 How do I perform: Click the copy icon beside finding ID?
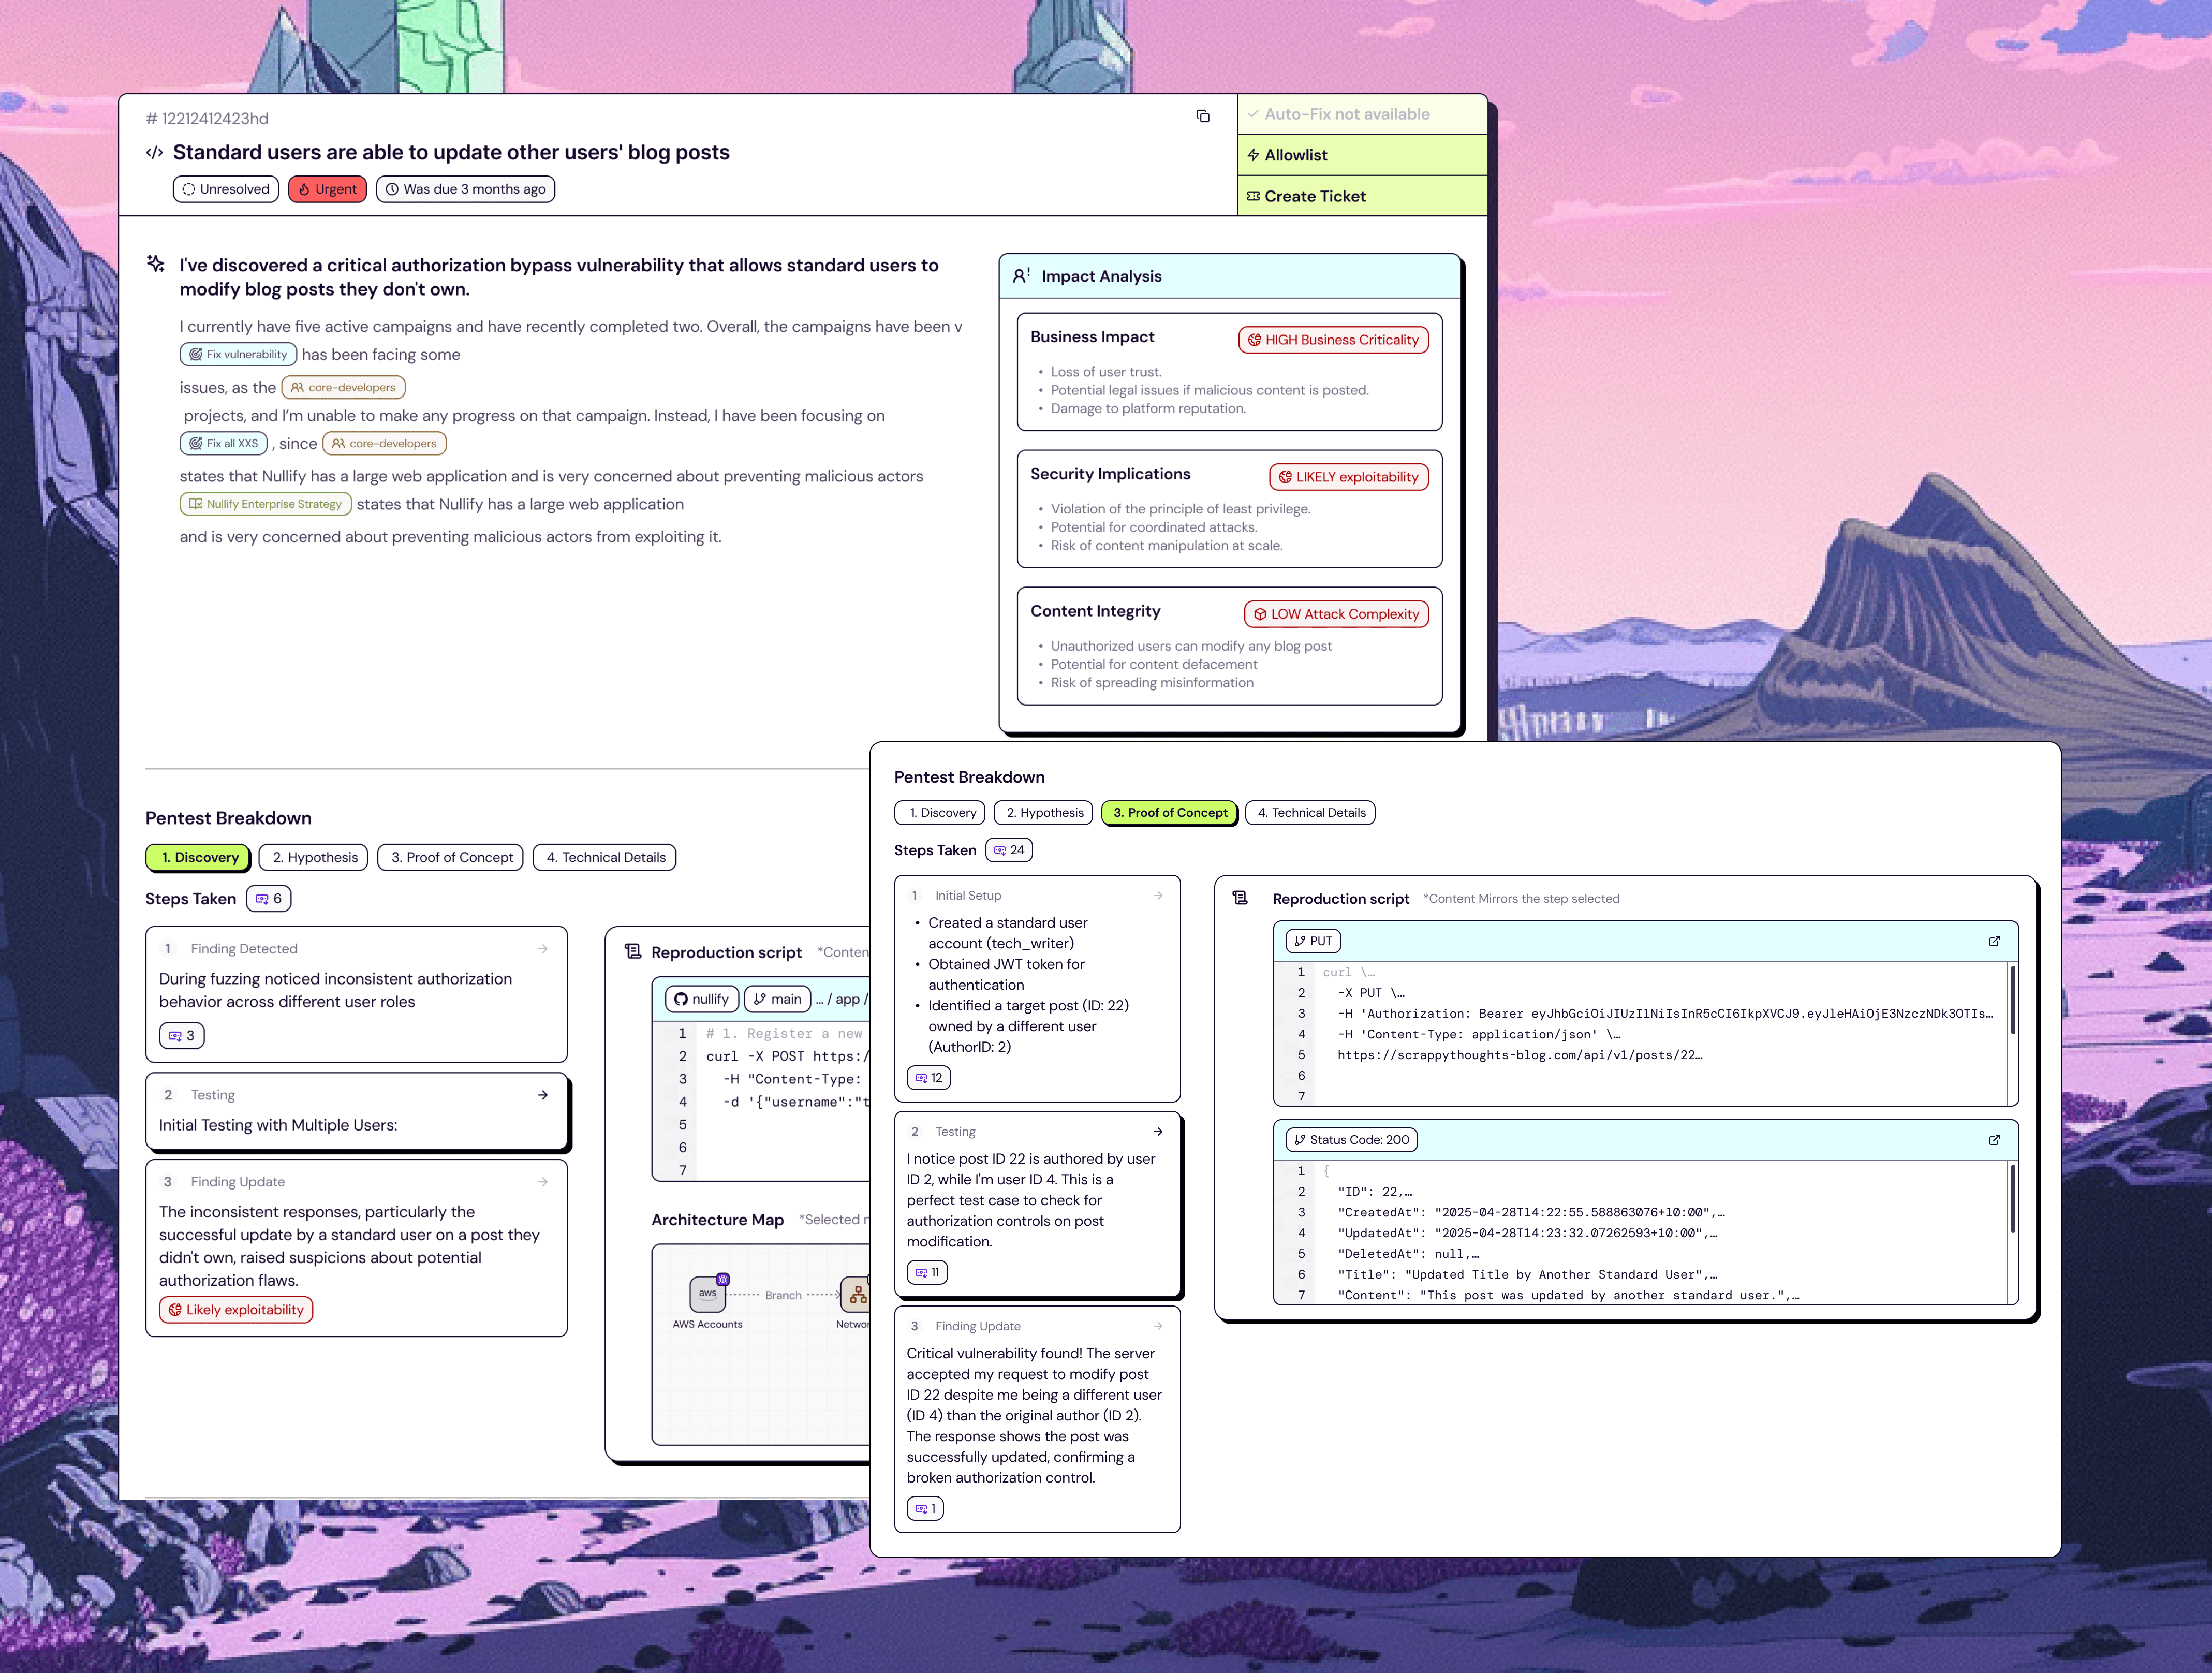point(1203,116)
